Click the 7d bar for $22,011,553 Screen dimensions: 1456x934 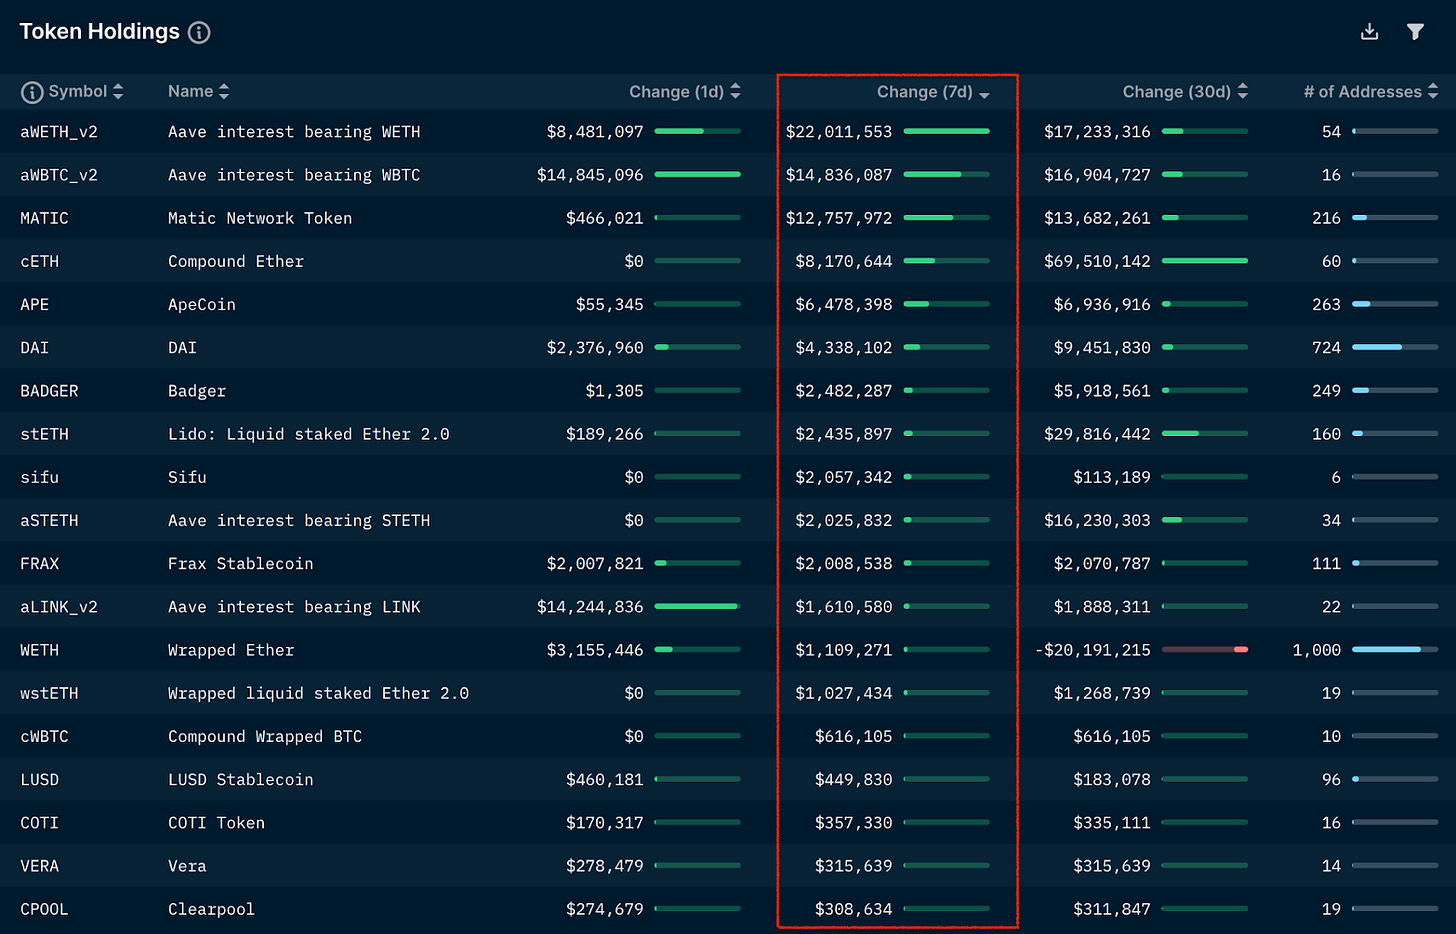click(x=946, y=131)
